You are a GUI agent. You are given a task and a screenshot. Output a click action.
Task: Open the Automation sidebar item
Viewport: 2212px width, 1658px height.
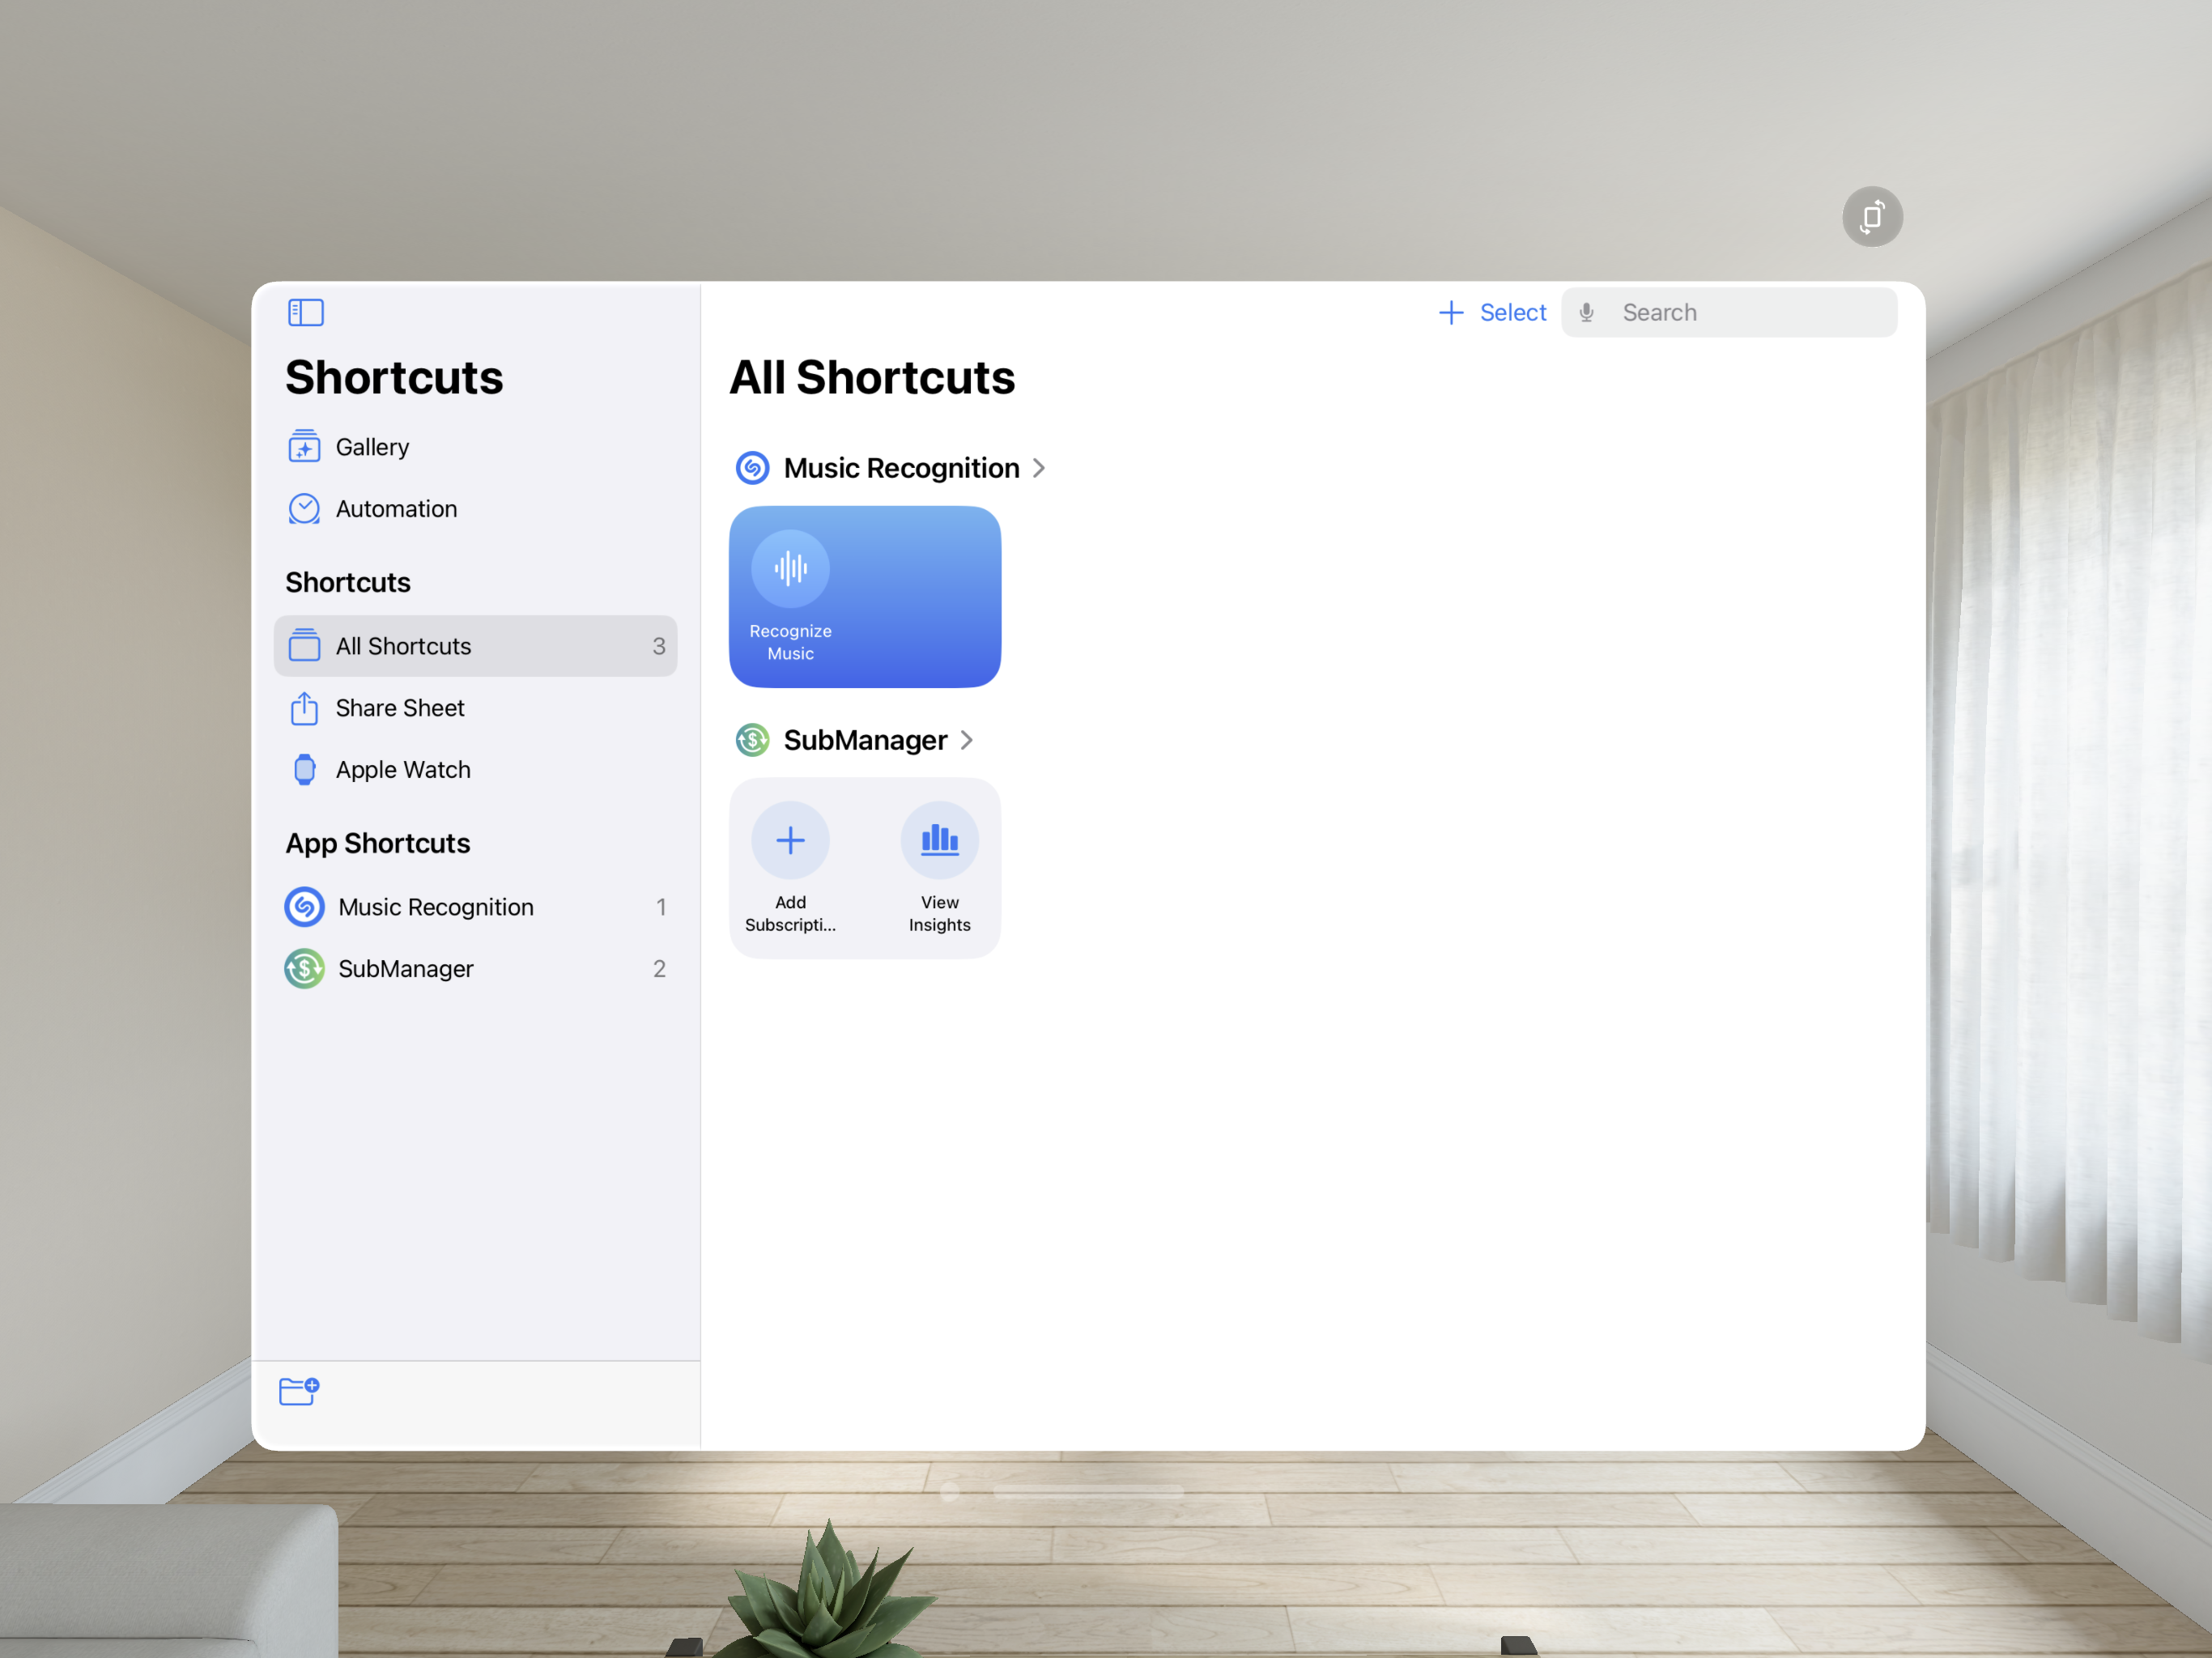pyautogui.click(x=475, y=509)
